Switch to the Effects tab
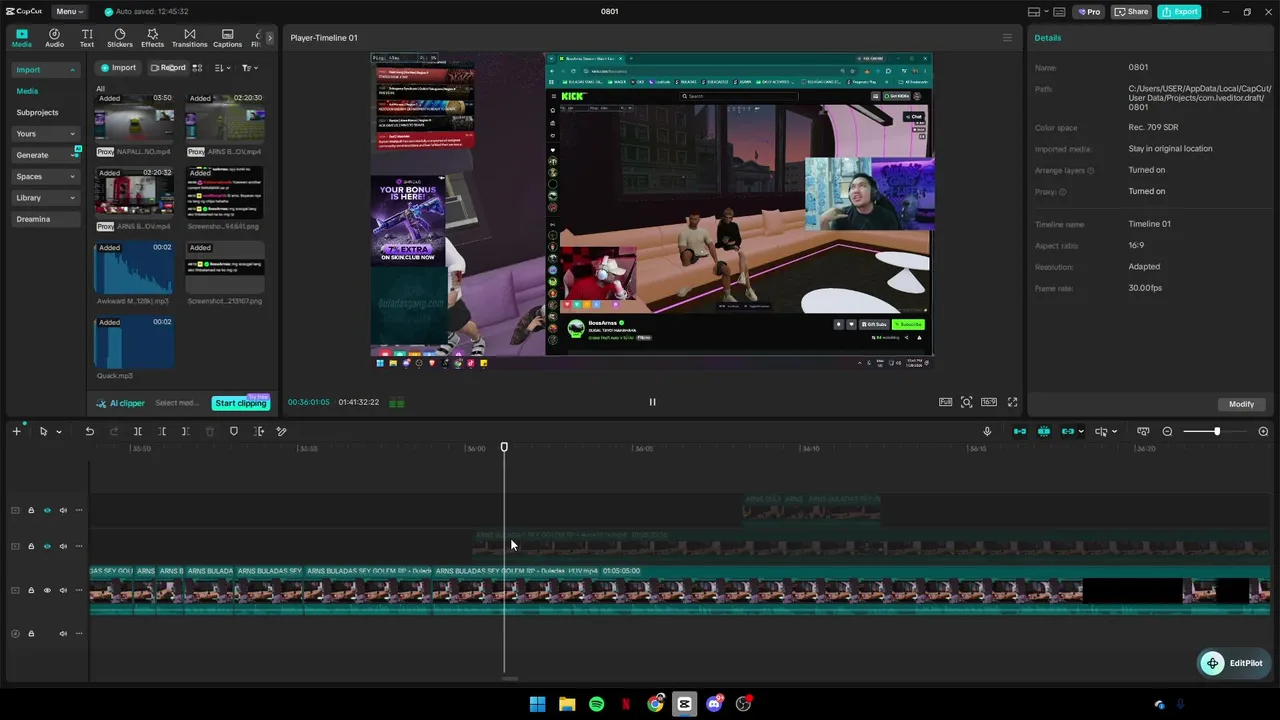Image resolution: width=1280 pixels, height=720 pixels. coord(152,38)
